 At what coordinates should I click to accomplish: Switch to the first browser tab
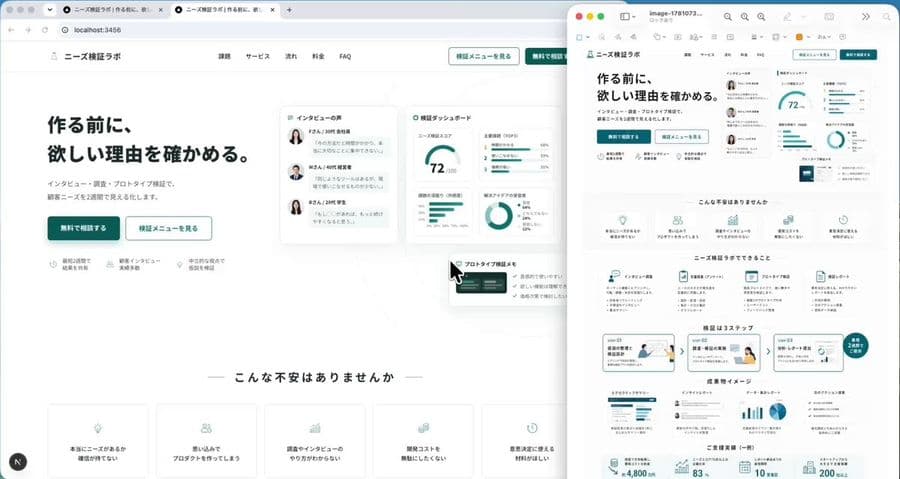[x=112, y=10]
